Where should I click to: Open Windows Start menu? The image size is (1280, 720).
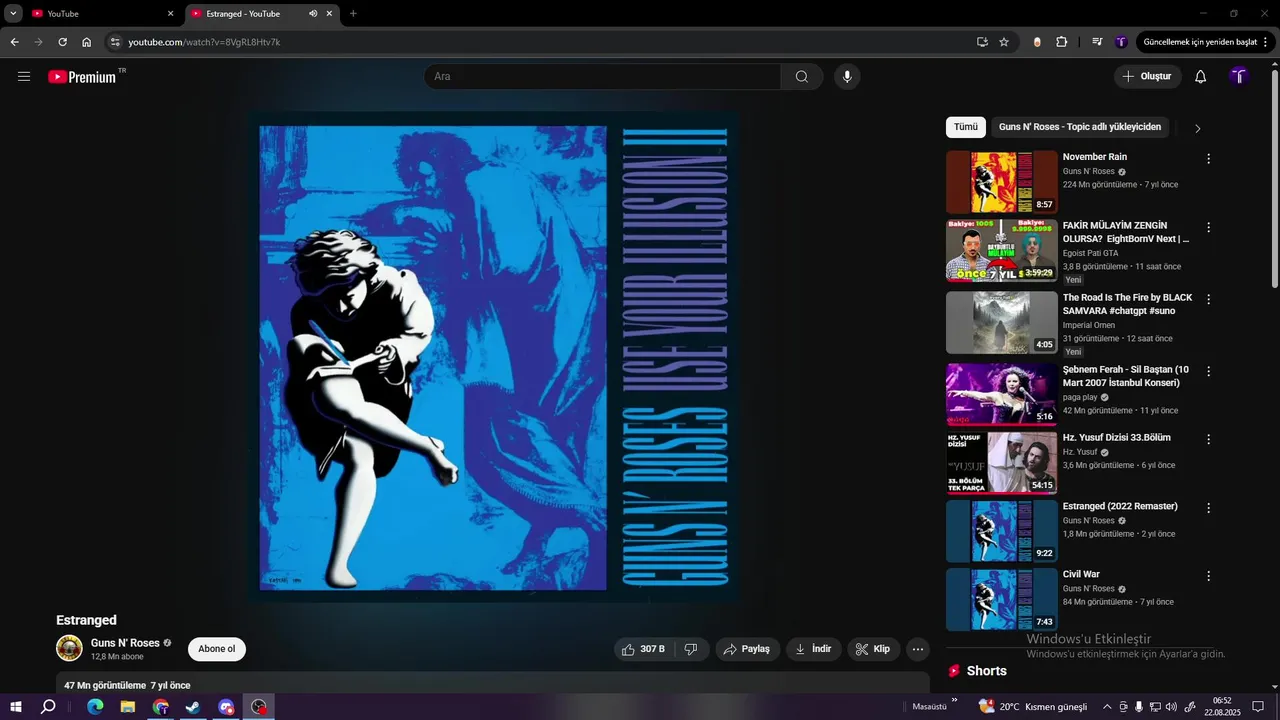15,707
